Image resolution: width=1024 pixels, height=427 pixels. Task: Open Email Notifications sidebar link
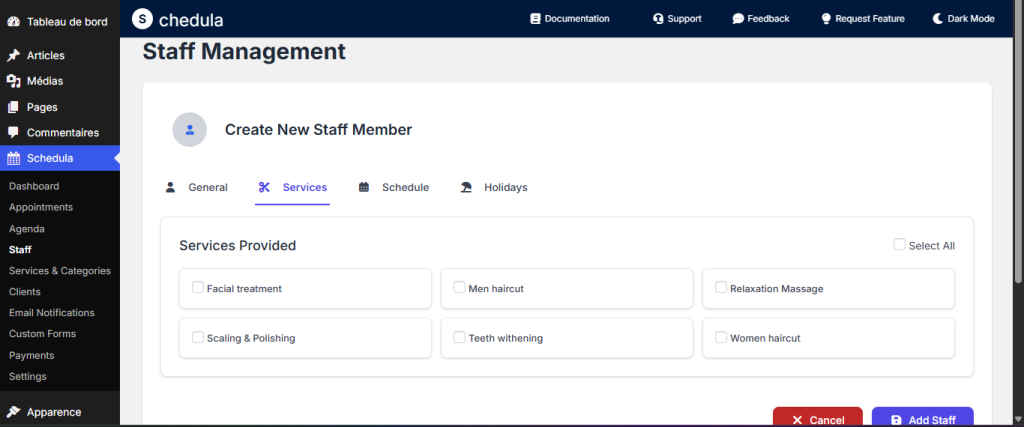(51, 312)
